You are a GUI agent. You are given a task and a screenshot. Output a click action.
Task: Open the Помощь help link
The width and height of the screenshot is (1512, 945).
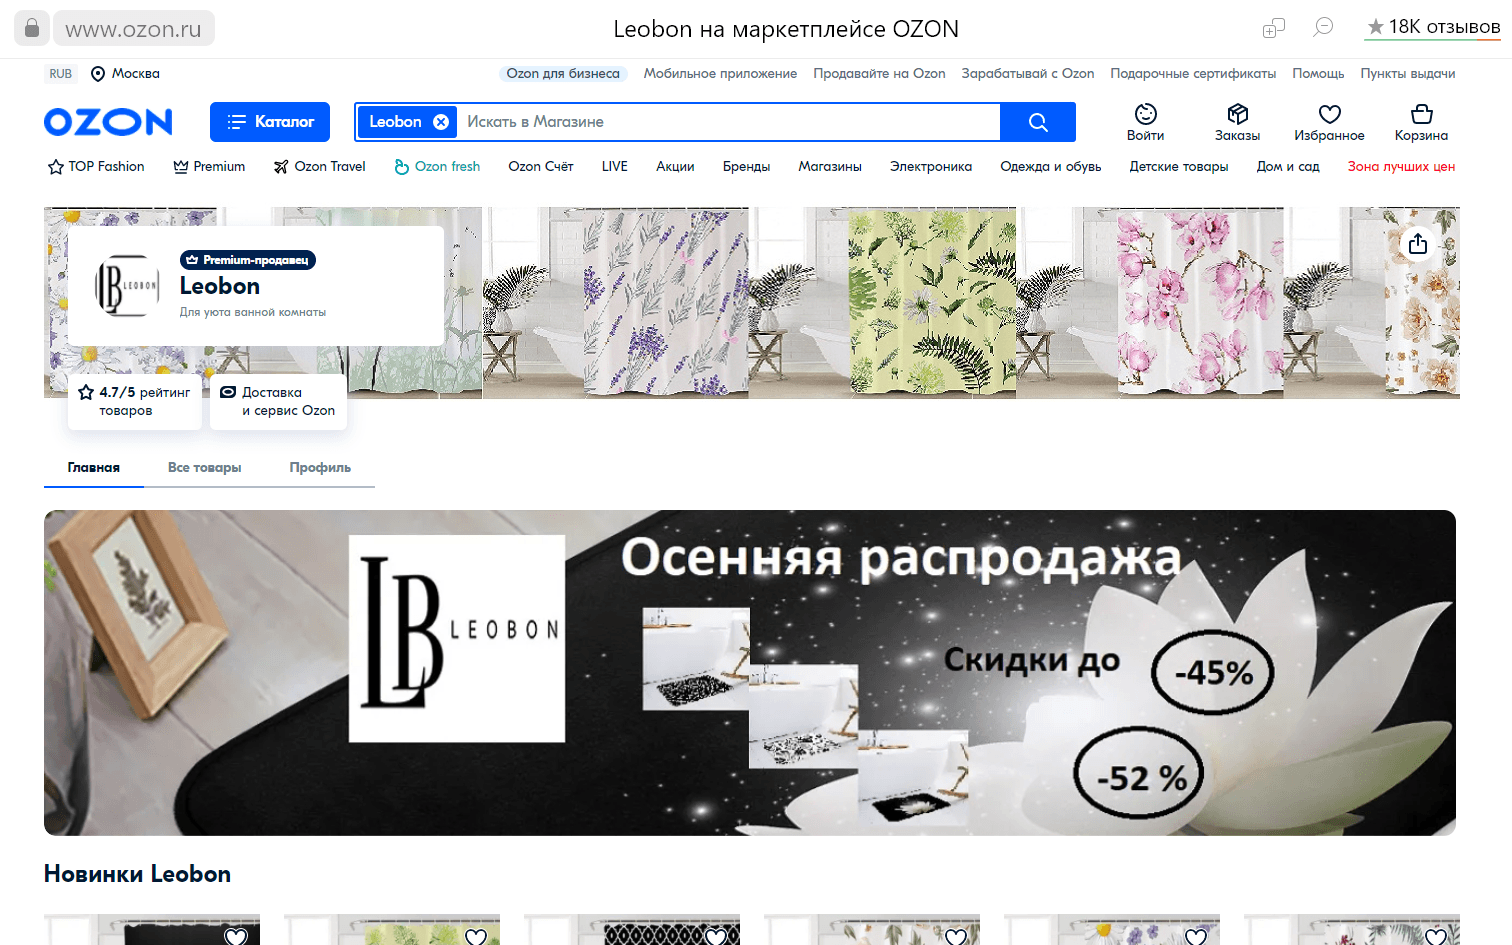[x=1318, y=74]
